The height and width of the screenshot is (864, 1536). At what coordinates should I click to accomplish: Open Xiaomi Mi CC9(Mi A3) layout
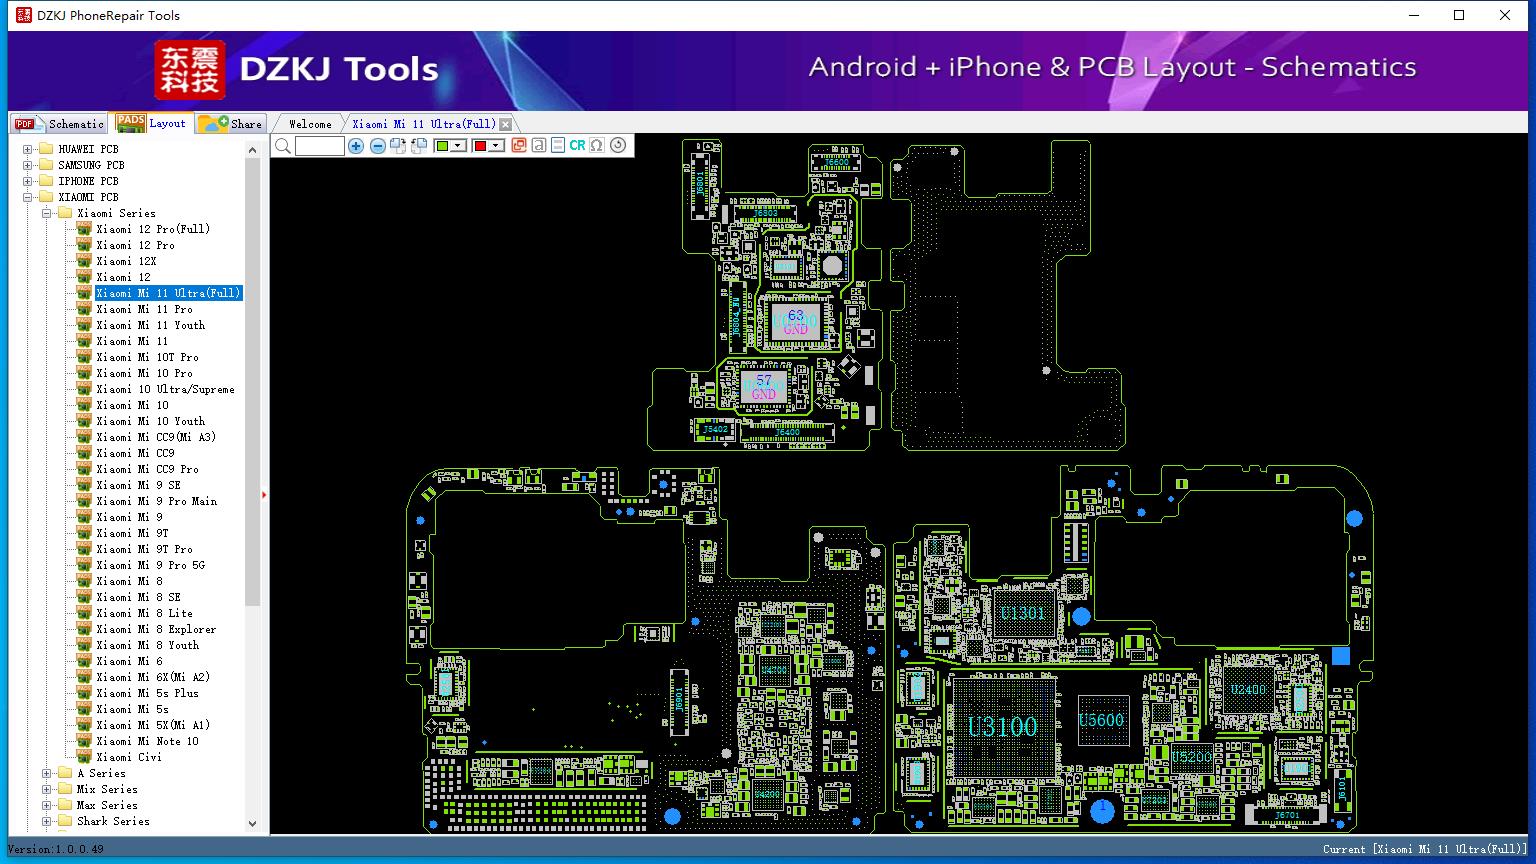[156, 437]
